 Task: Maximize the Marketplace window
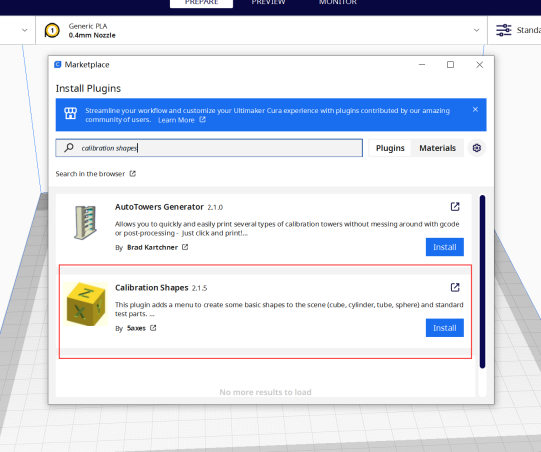tap(450, 65)
